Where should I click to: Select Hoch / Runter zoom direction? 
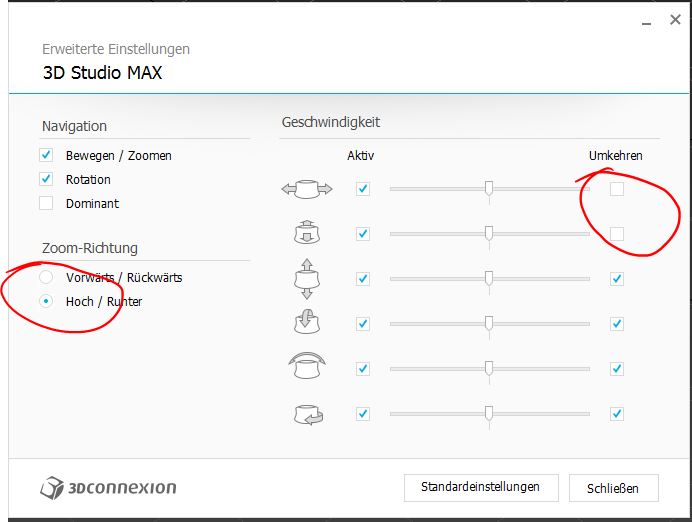point(46,301)
